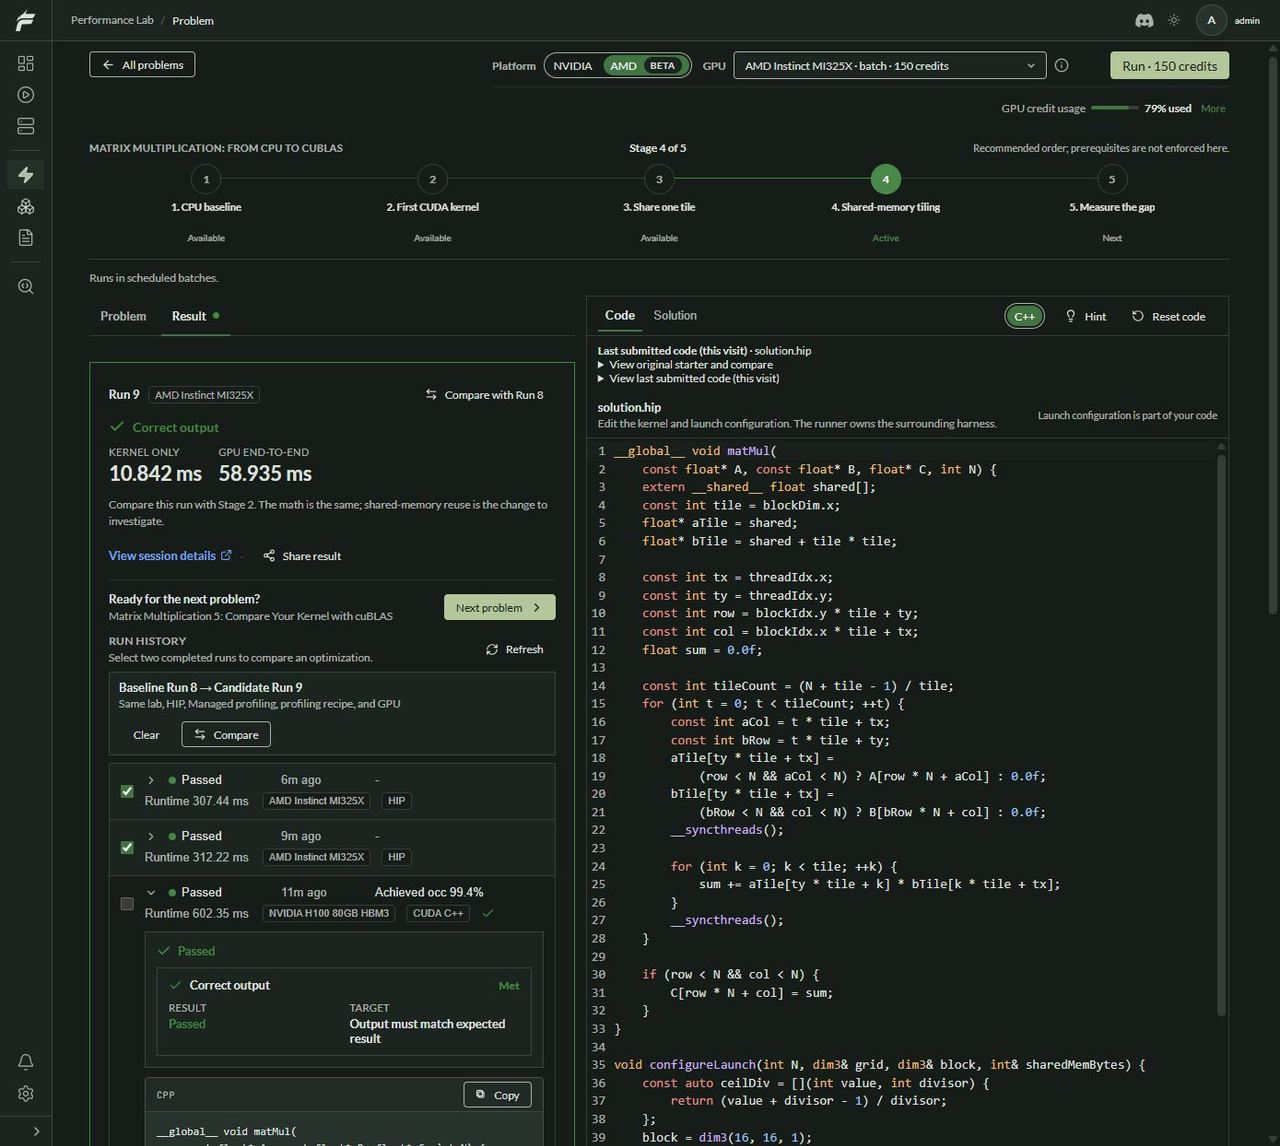Image resolution: width=1280 pixels, height=1146 pixels.
Task: Uncheck the 312.22 ms run checkbox
Action: [127, 847]
